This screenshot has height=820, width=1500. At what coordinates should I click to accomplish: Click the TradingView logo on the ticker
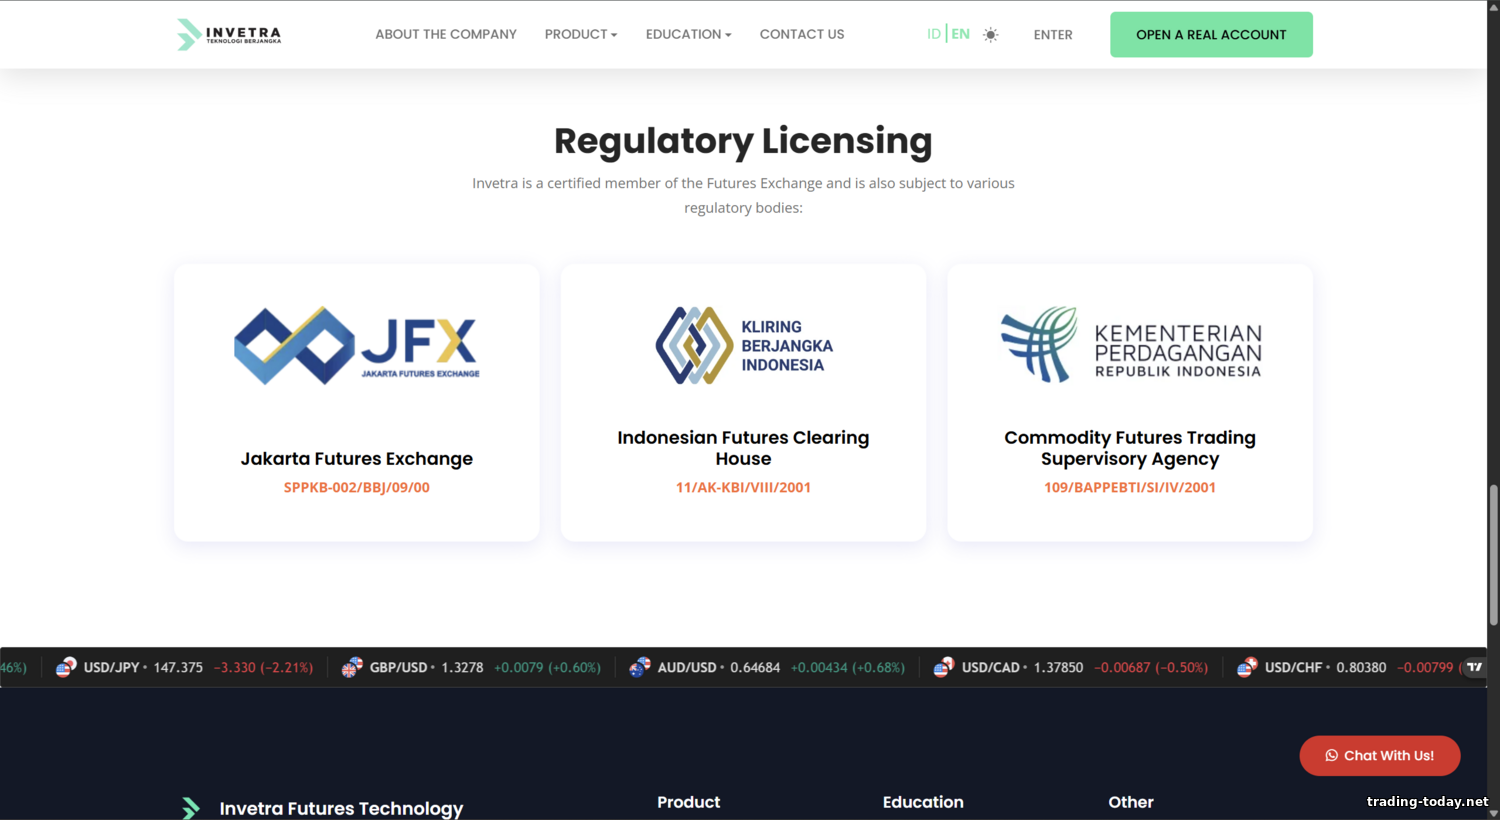(1474, 667)
